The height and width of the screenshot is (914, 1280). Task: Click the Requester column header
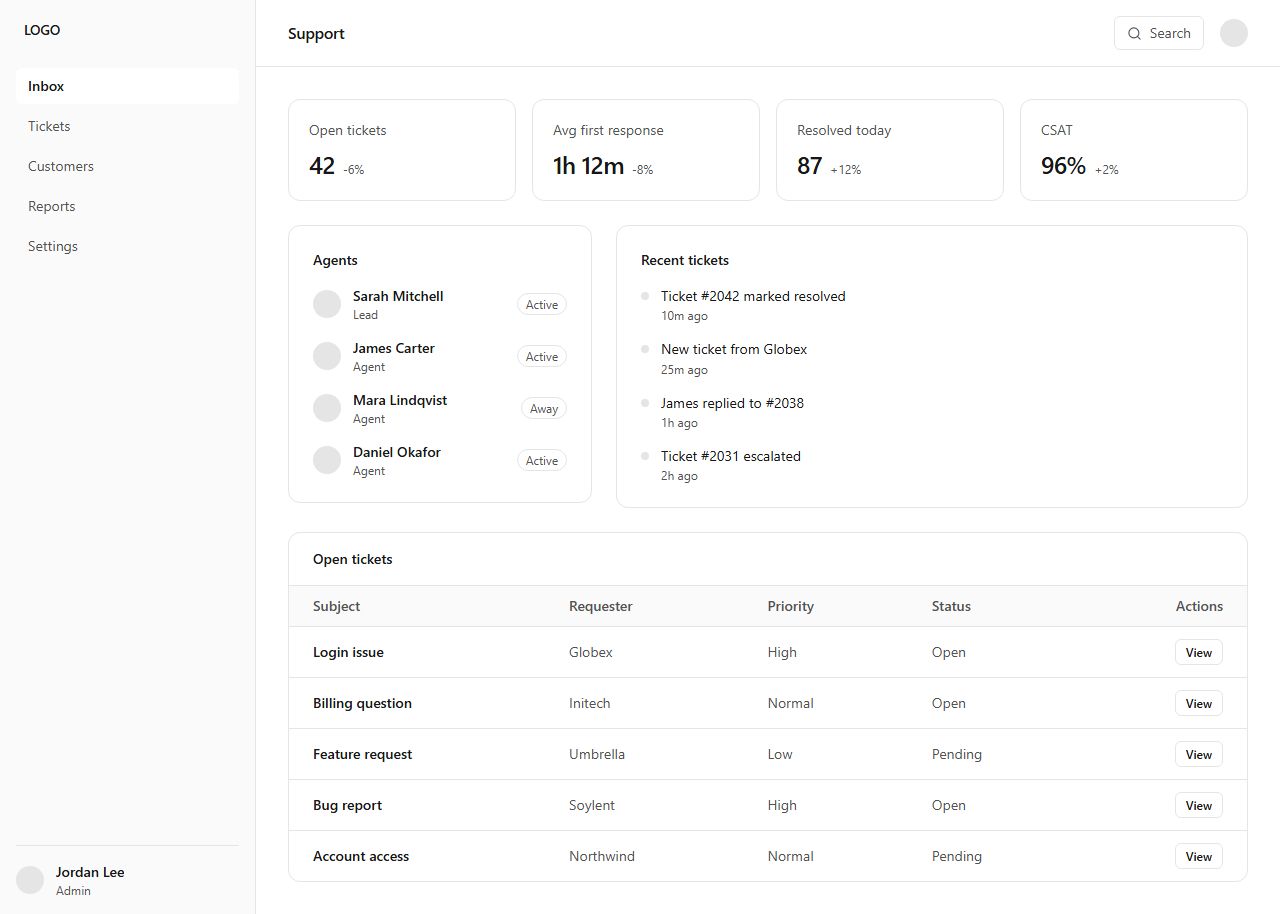[x=601, y=606]
